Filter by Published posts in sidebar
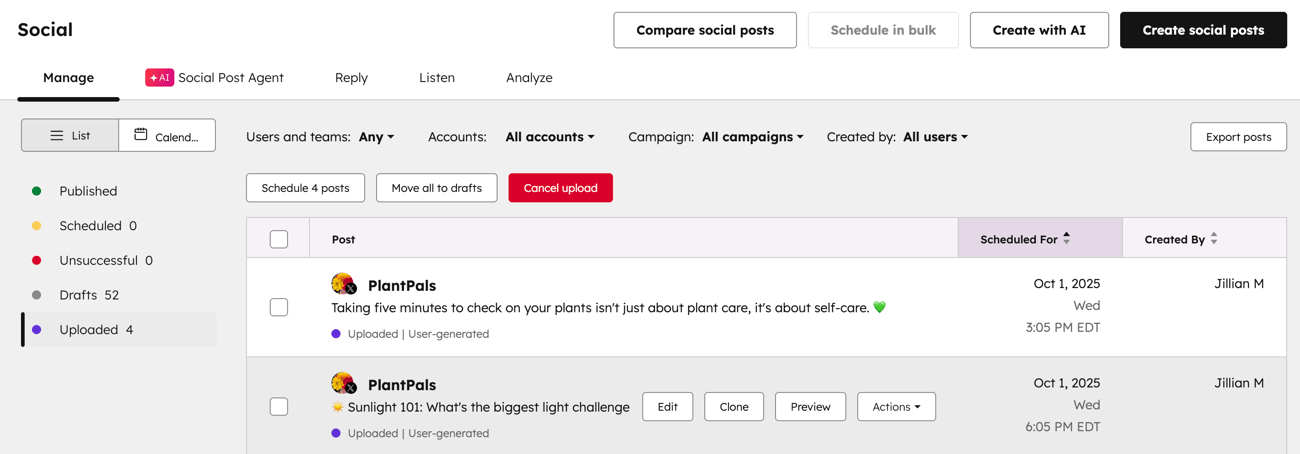This screenshot has height=454, width=1300. point(119,191)
